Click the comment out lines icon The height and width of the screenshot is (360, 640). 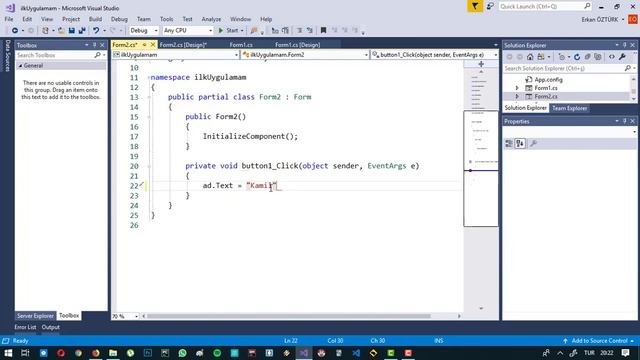[x=299, y=31]
